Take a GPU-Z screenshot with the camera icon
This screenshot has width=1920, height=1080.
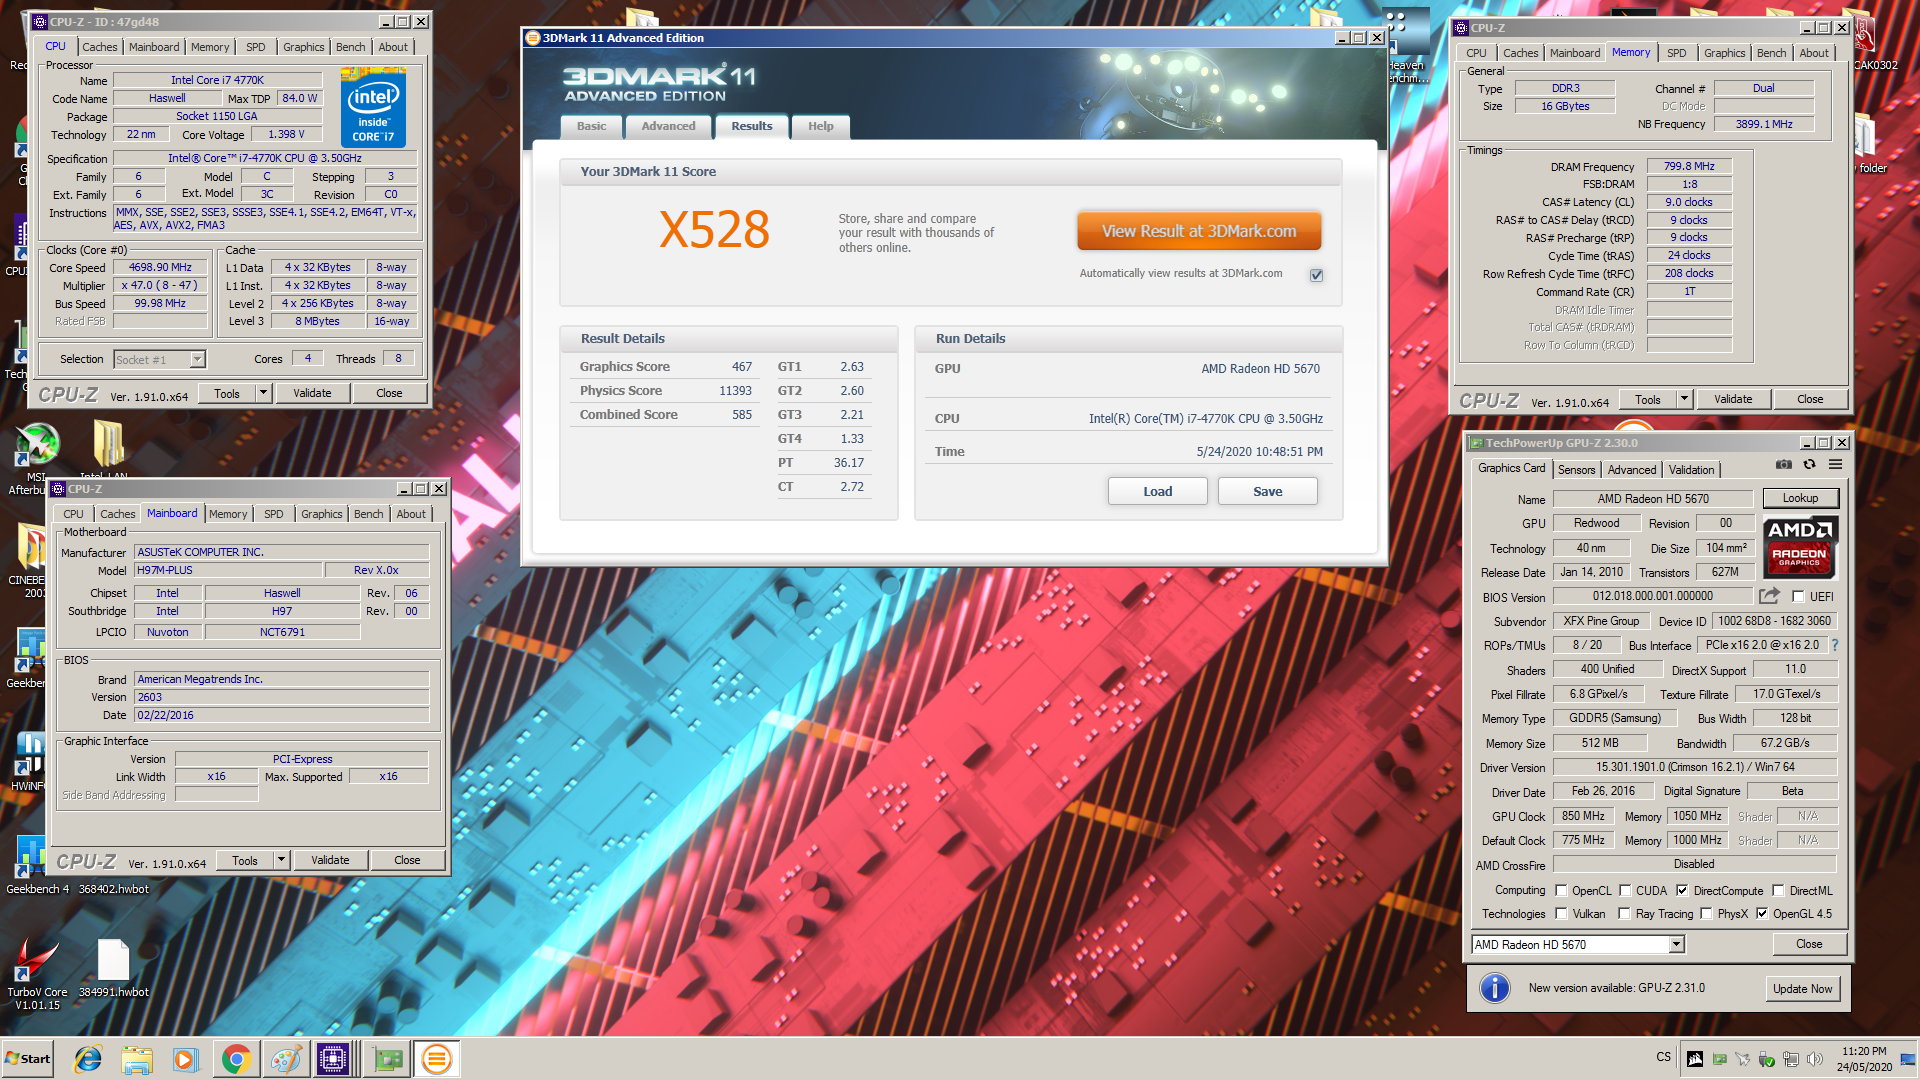(1783, 465)
